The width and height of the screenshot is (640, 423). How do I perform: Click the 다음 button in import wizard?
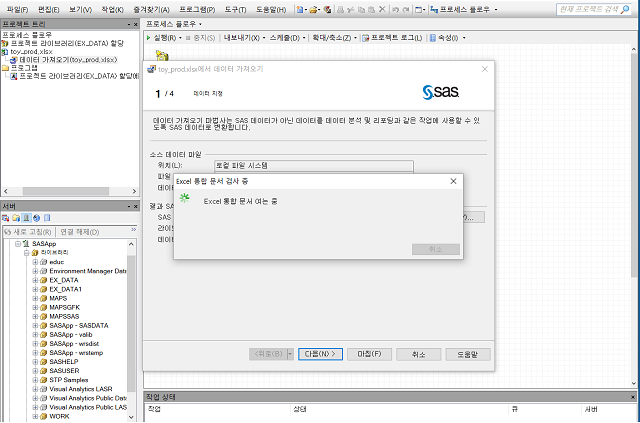click(320, 354)
